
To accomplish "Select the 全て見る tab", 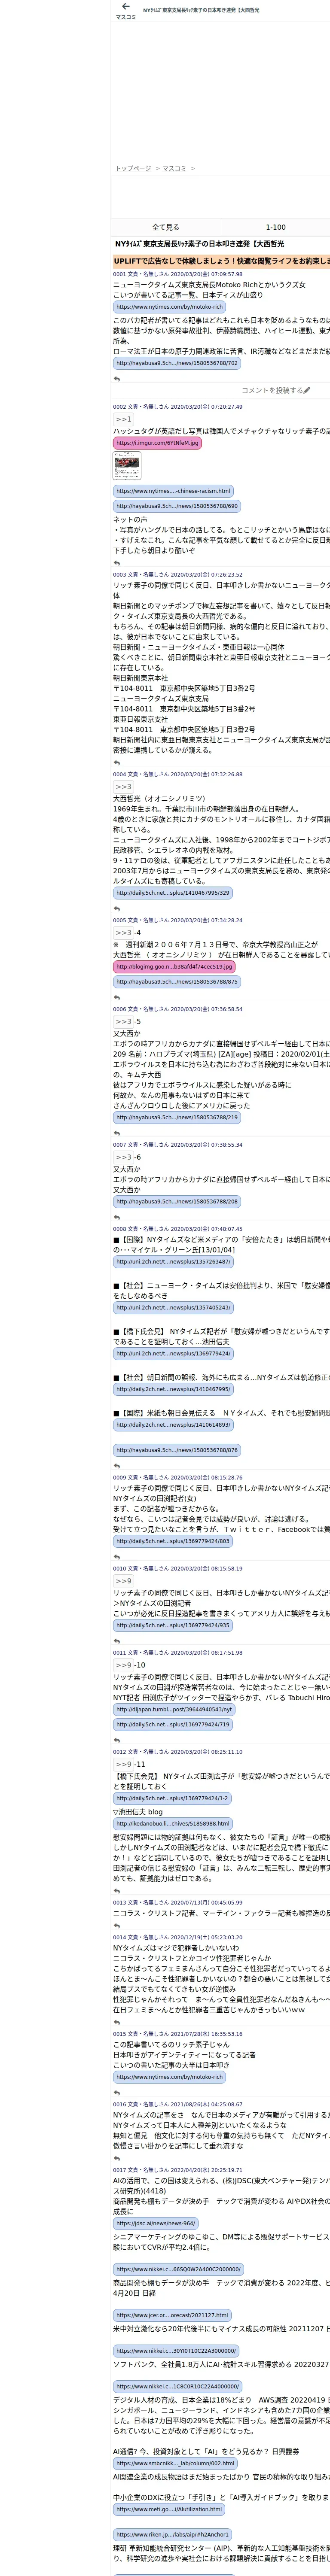I will 166,227.
